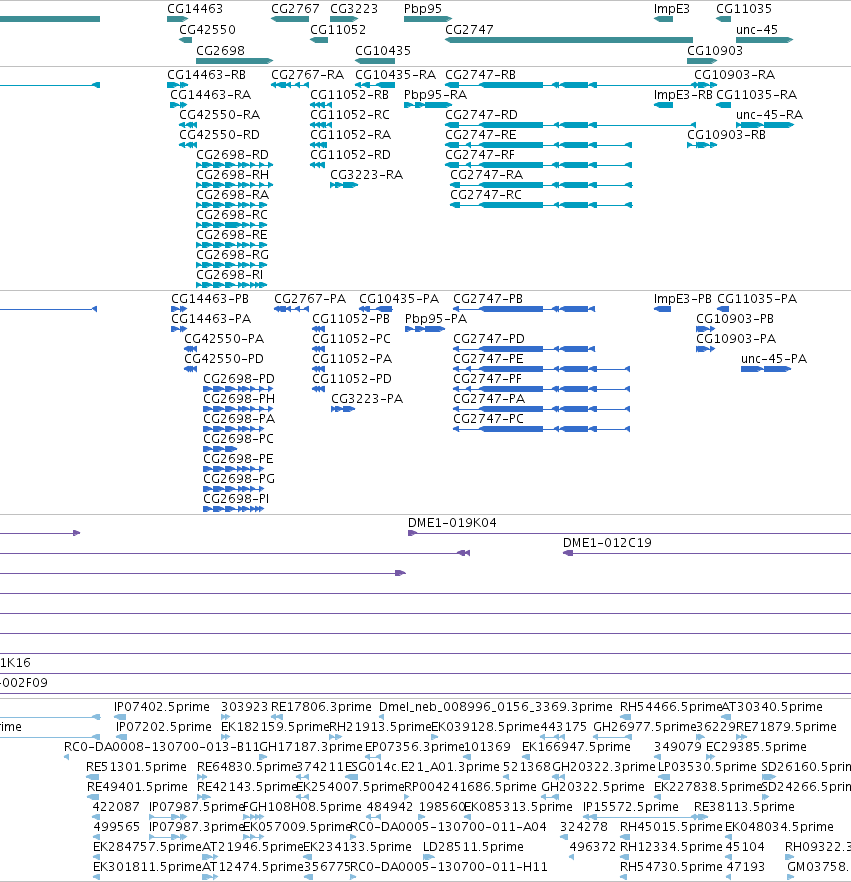Viewport: 851px width, 882px height.
Task: Select BAC clone DME1-012C19
Action: [x=607, y=543]
